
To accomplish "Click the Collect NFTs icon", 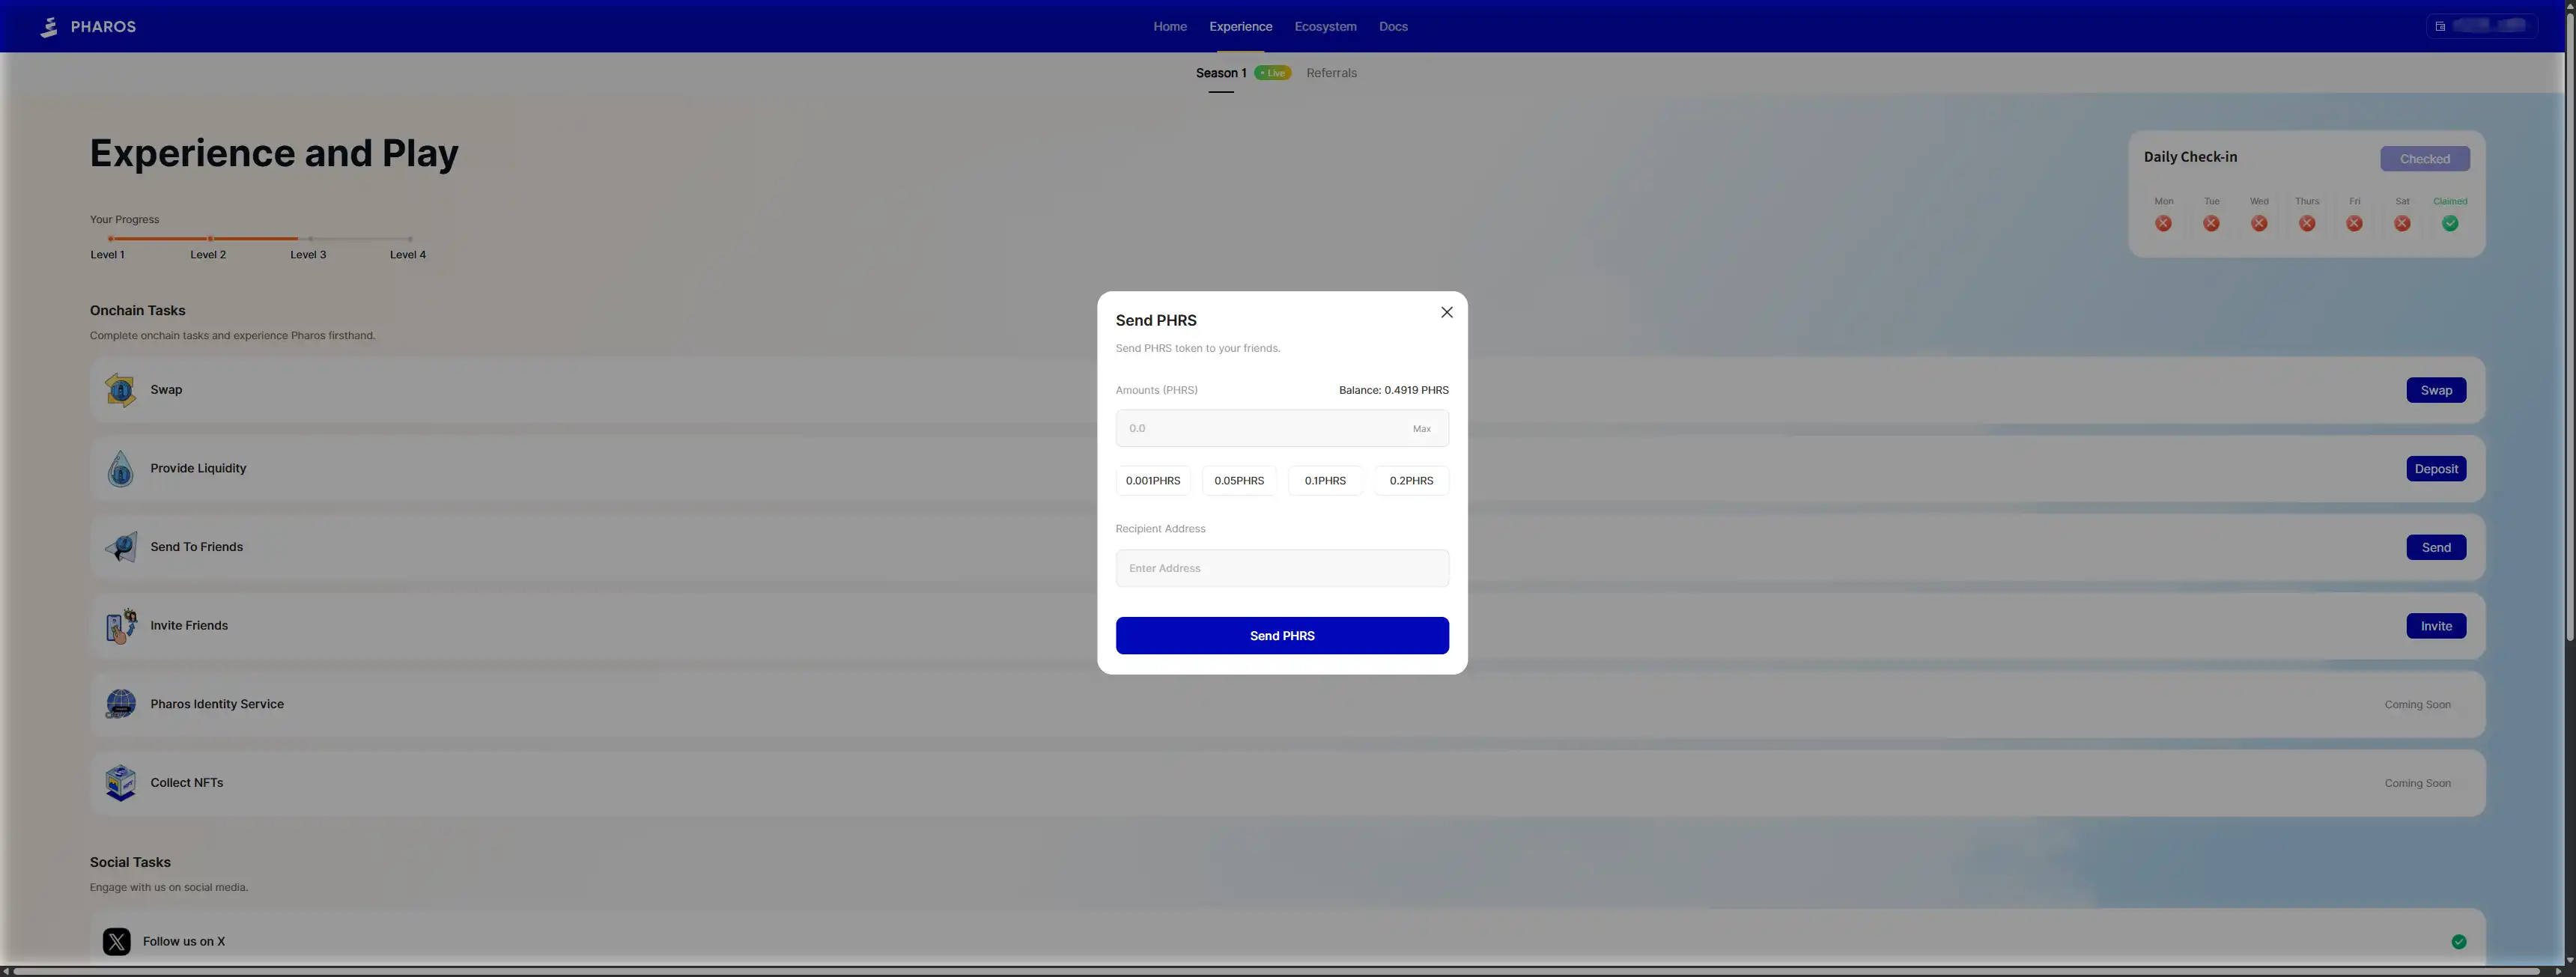I will coord(120,783).
